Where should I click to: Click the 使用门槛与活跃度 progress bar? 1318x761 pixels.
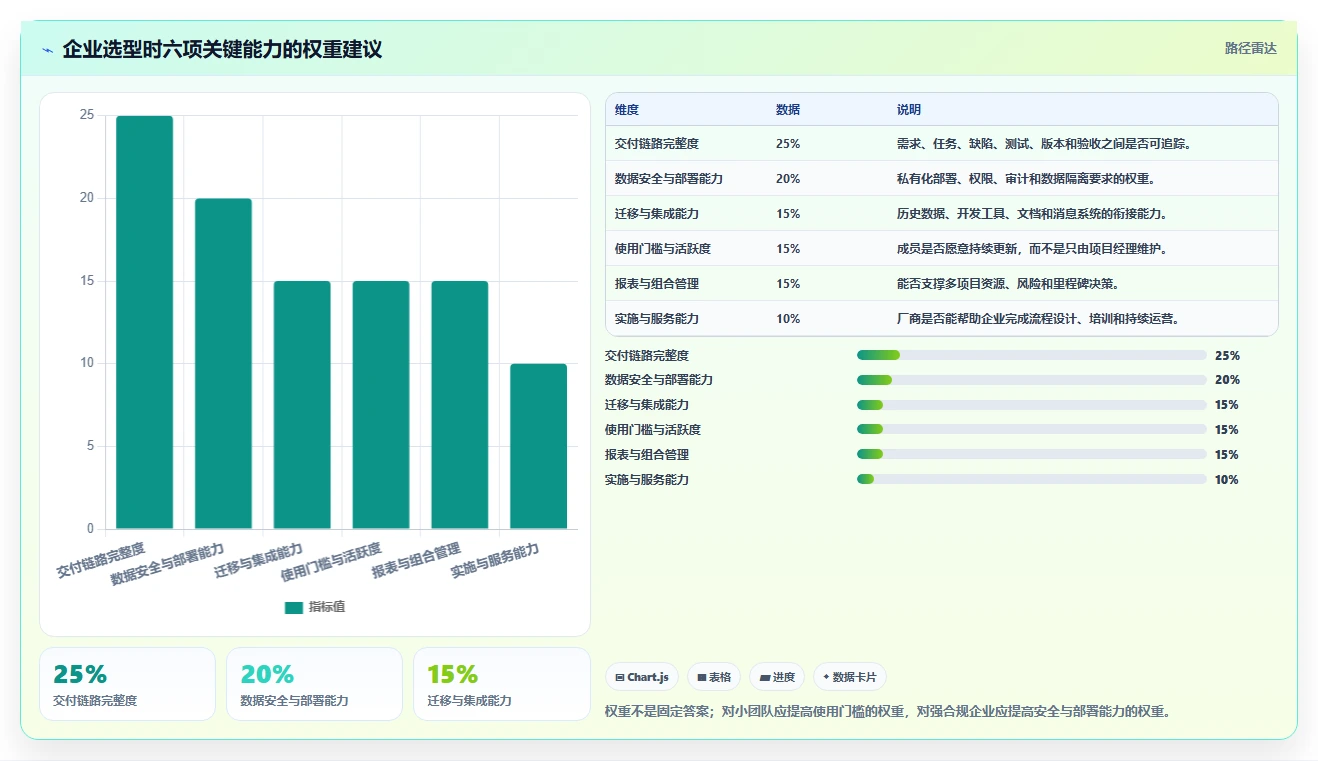[x=1031, y=430]
